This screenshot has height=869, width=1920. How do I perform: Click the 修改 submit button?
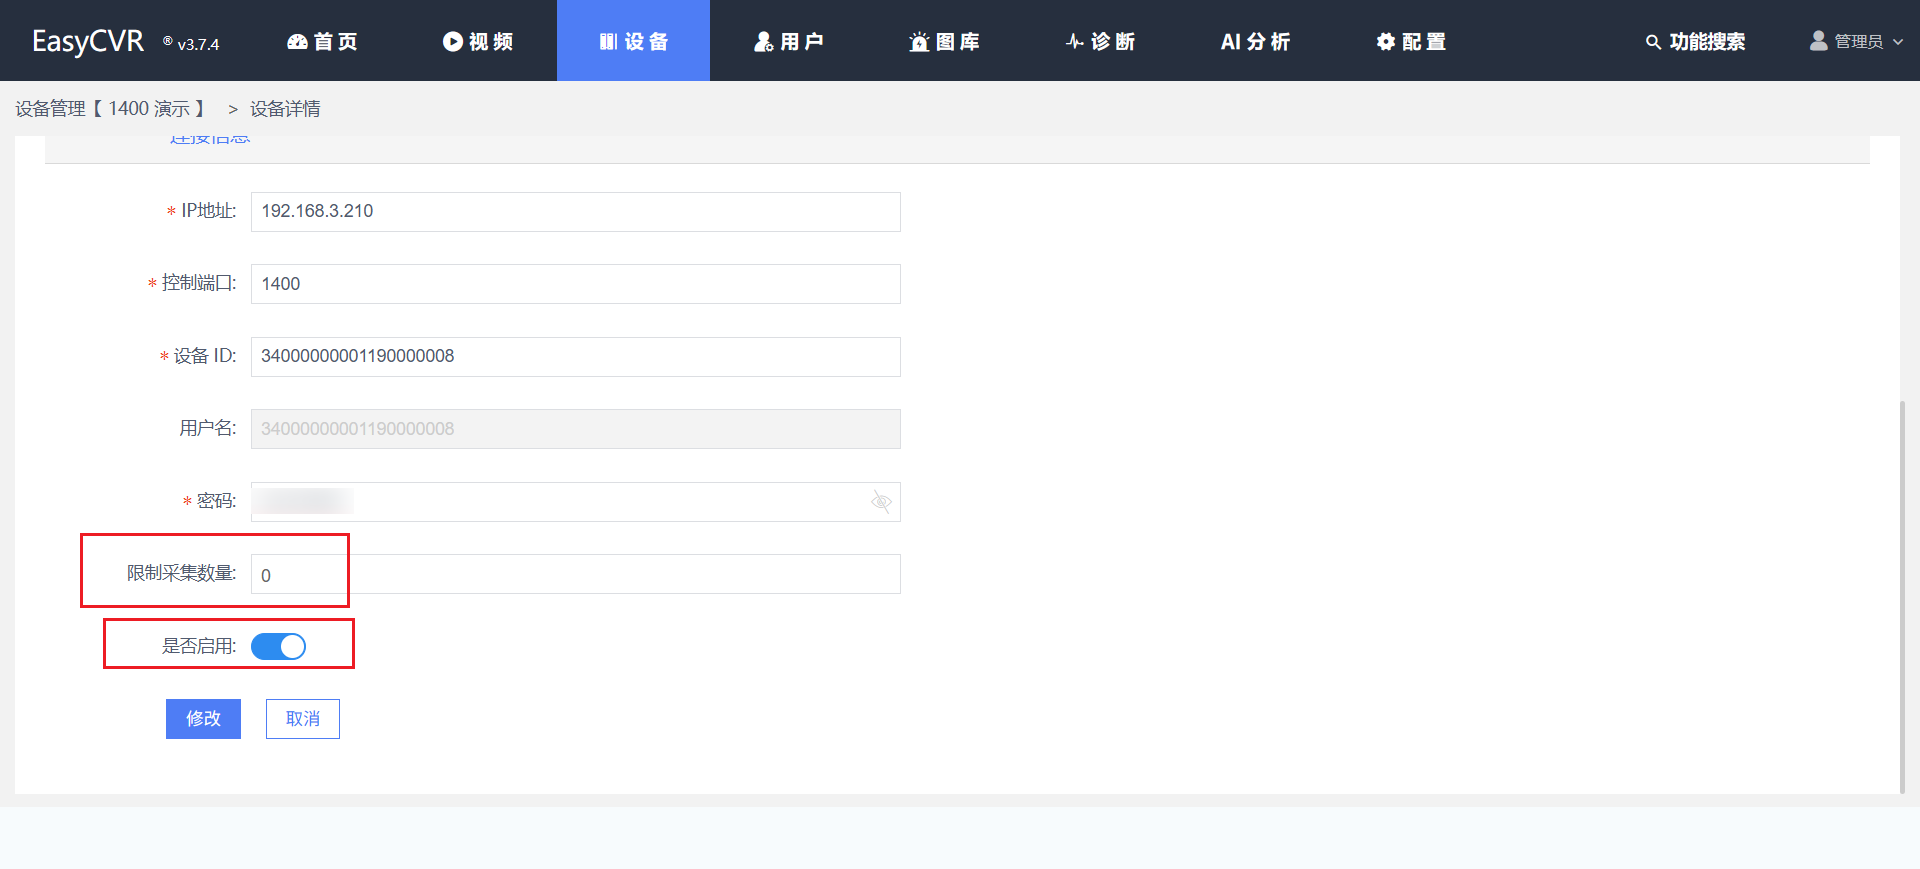tap(203, 719)
